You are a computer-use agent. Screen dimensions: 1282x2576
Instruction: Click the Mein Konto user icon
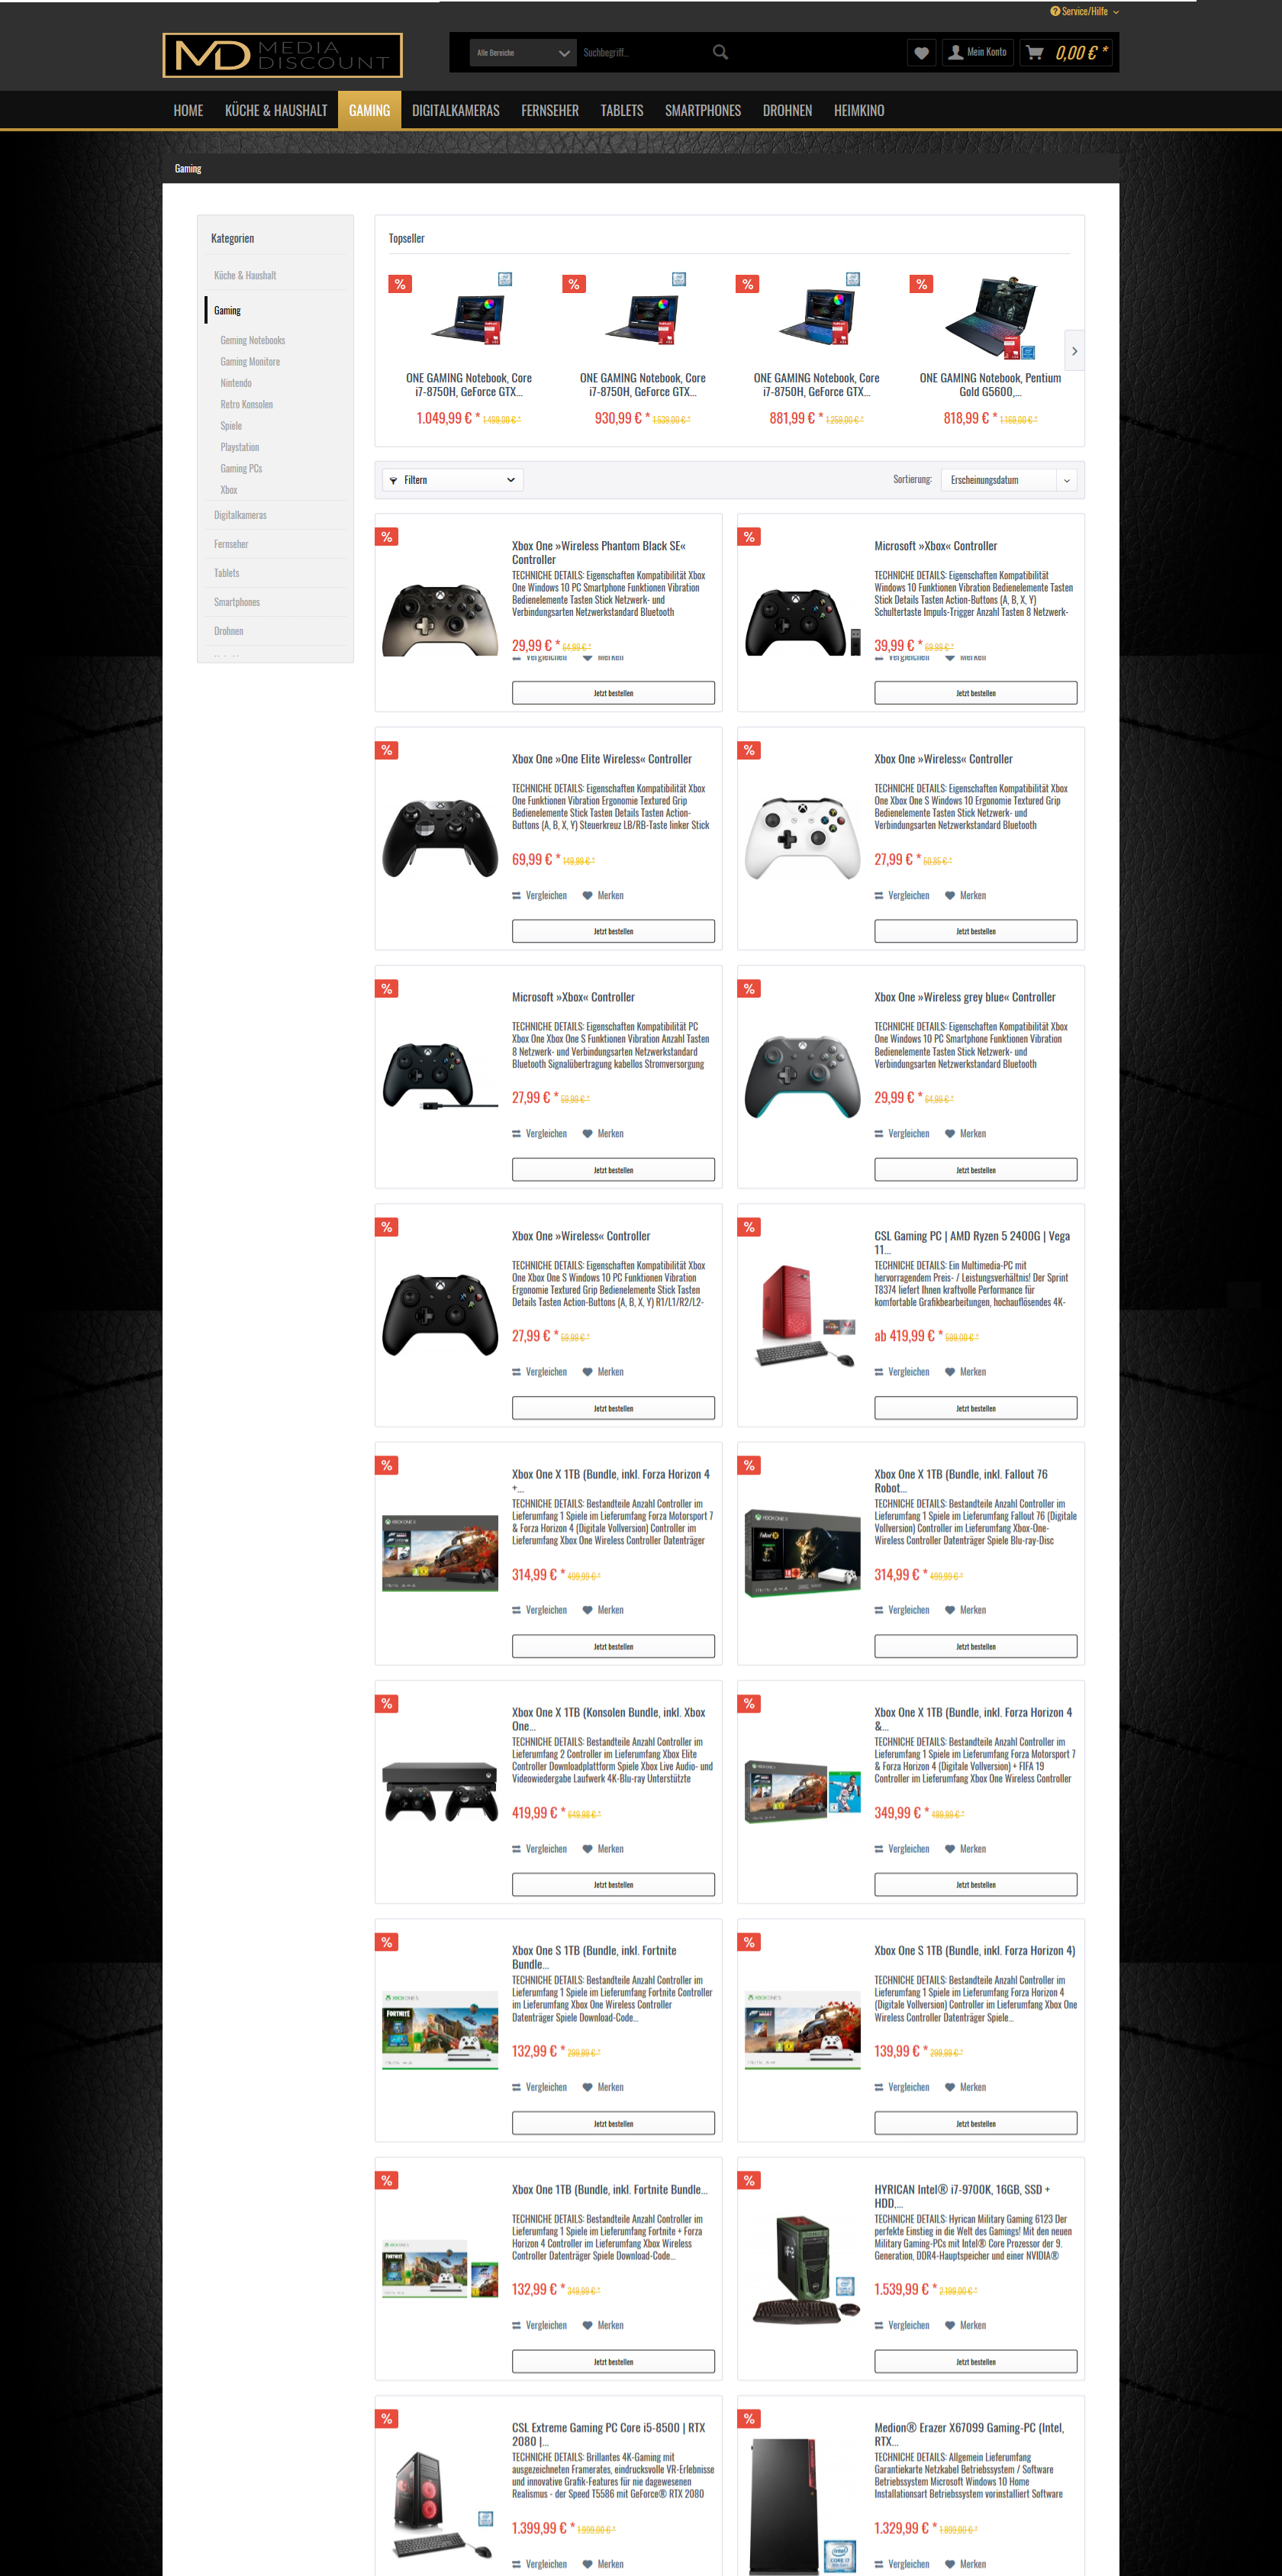(x=956, y=53)
